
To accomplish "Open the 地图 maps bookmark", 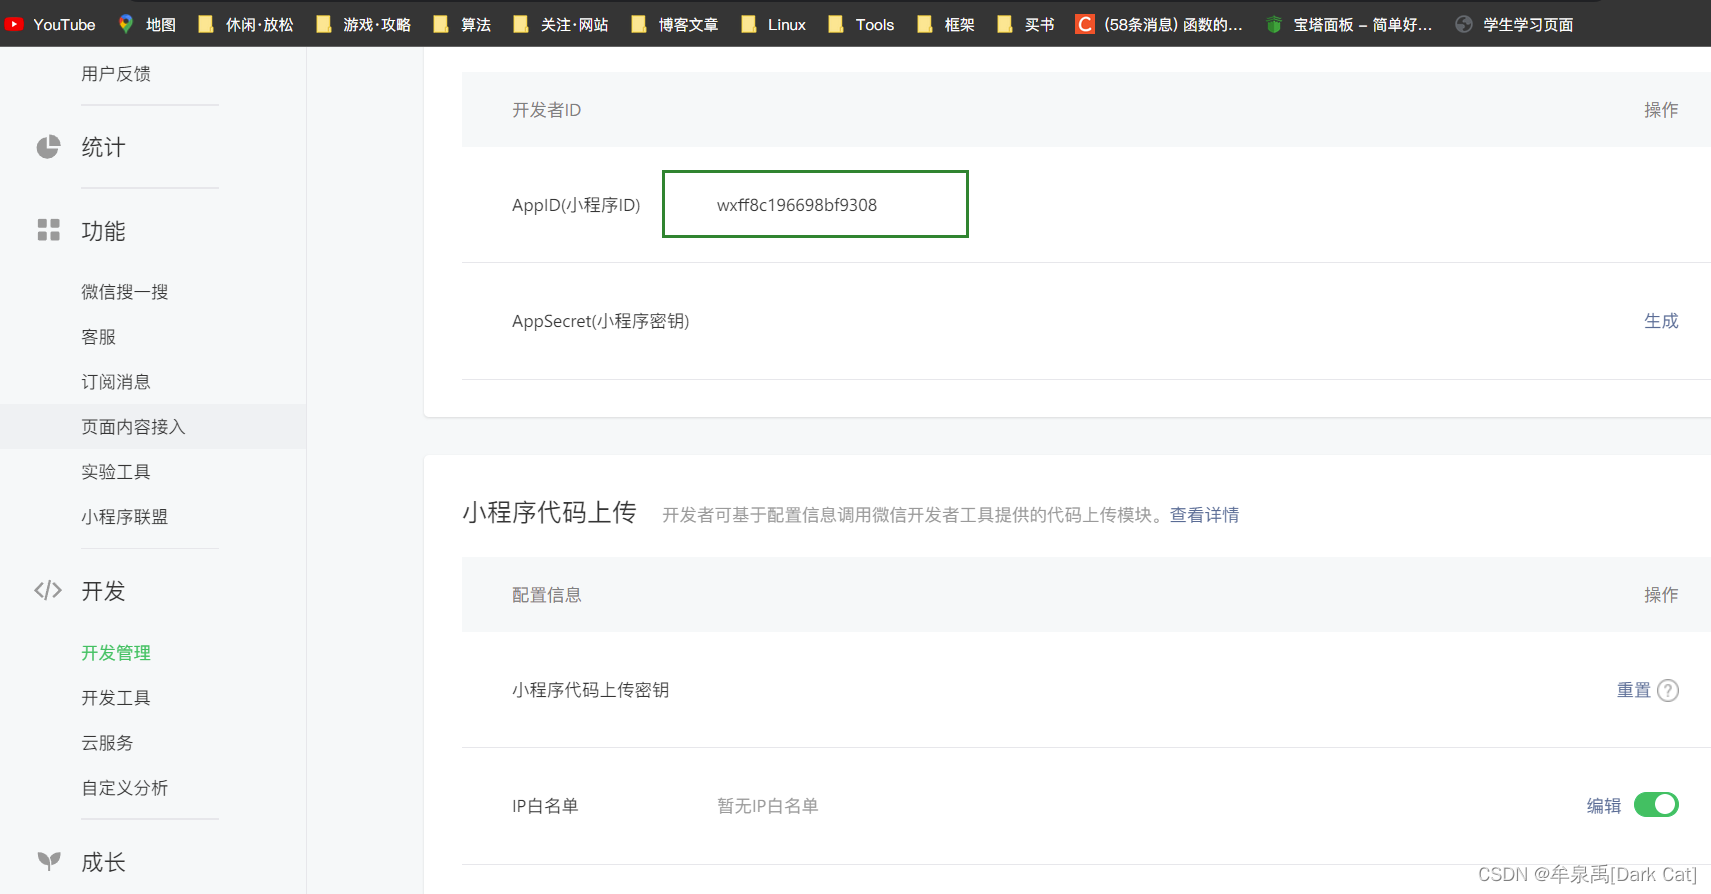I will click(147, 24).
